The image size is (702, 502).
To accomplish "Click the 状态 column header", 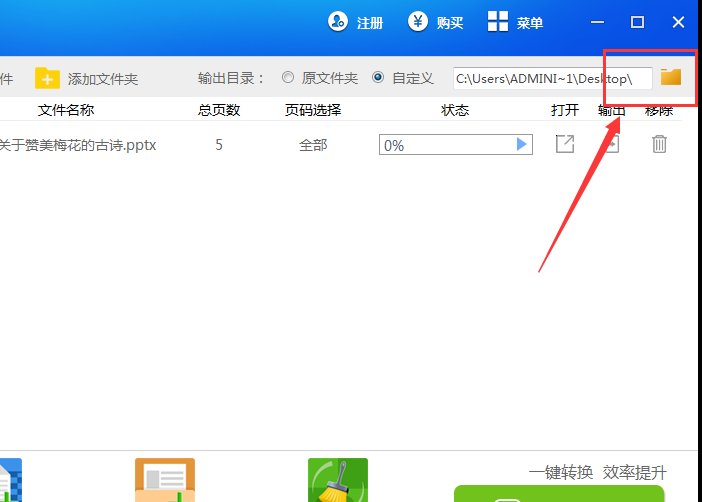I will (455, 110).
